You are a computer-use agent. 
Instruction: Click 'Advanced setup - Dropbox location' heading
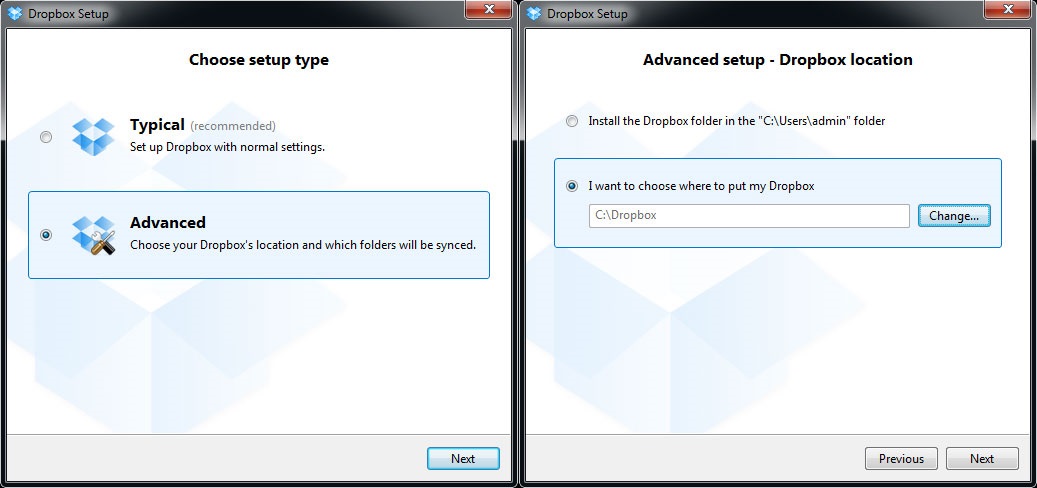tap(778, 60)
